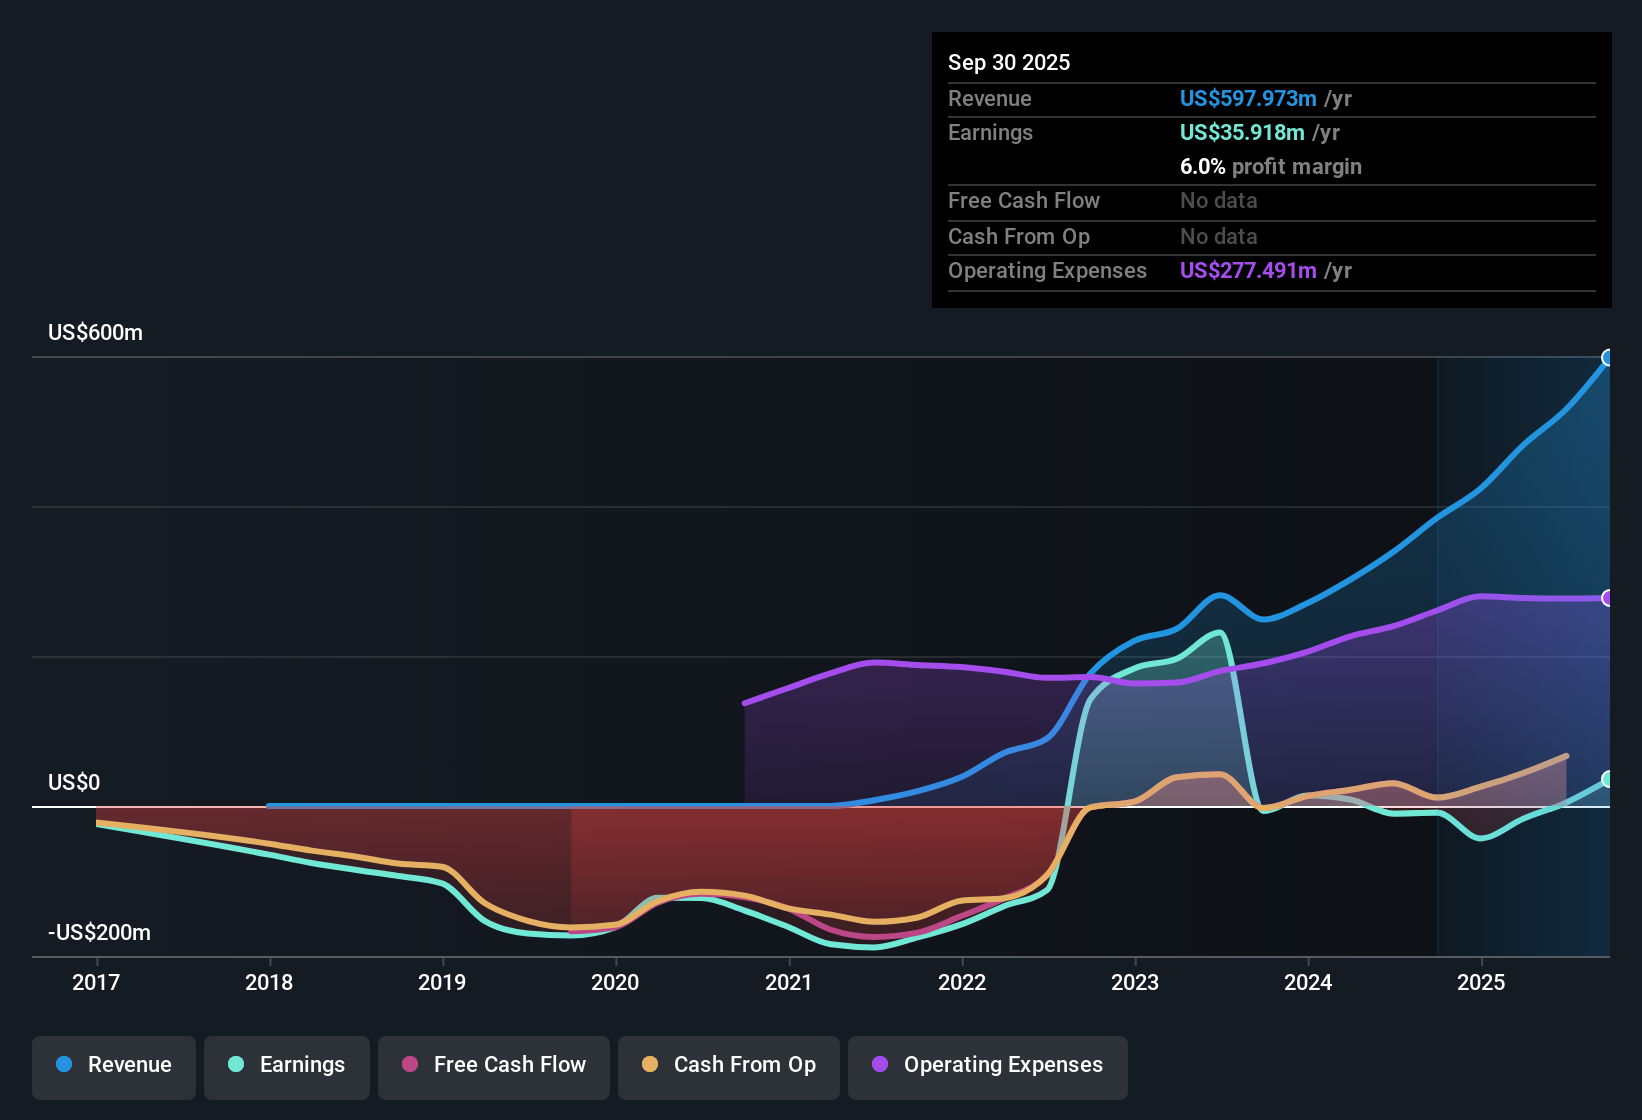Select the orange Cash From Op legend dot

pyautogui.click(x=650, y=1065)
